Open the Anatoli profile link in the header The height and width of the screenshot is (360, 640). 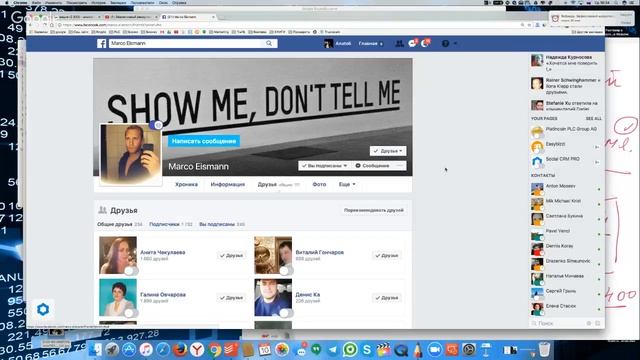pyautogui.click(x=338, y=43)
